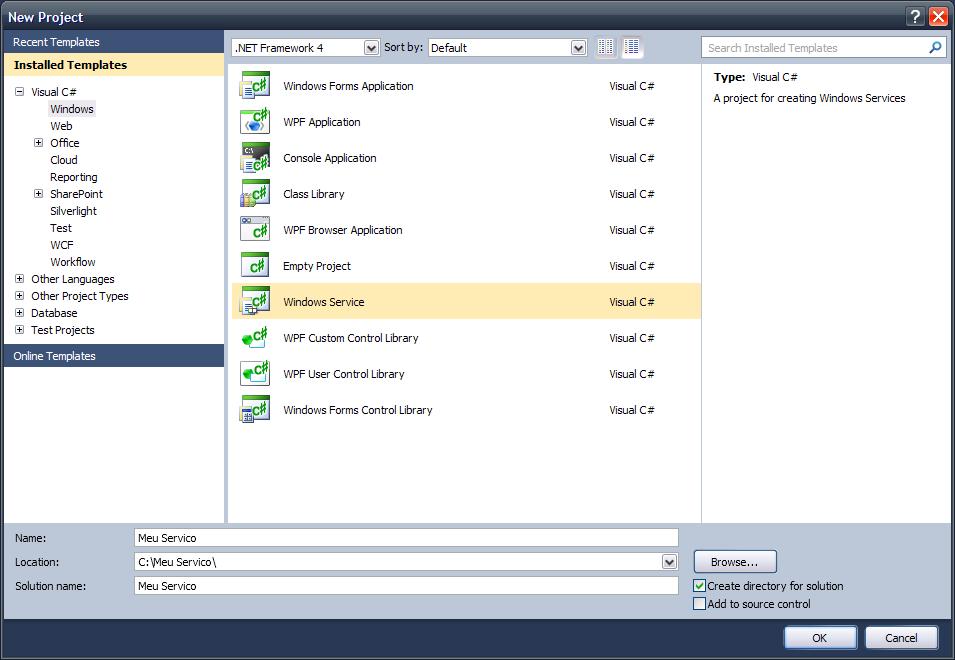Click the Class Library template icon
The image size is (955, 660).
[x=255, y=194]
